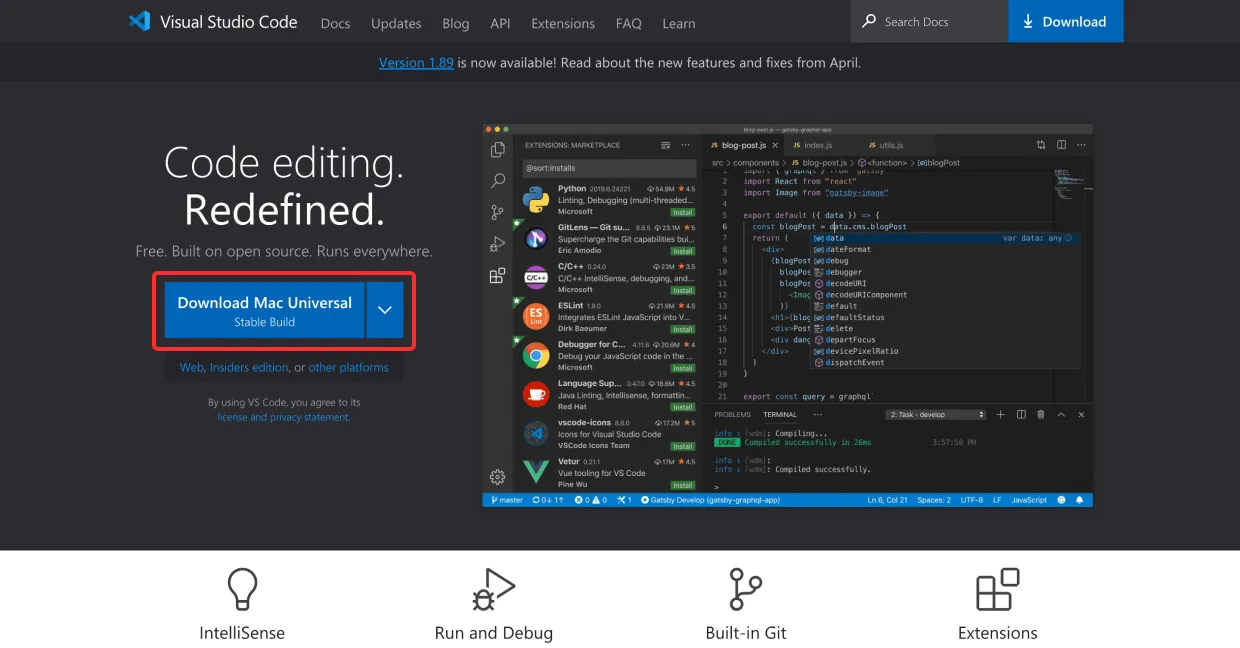Follow the other platforms link
The image size is (1240, 648).
pos(348,367)
